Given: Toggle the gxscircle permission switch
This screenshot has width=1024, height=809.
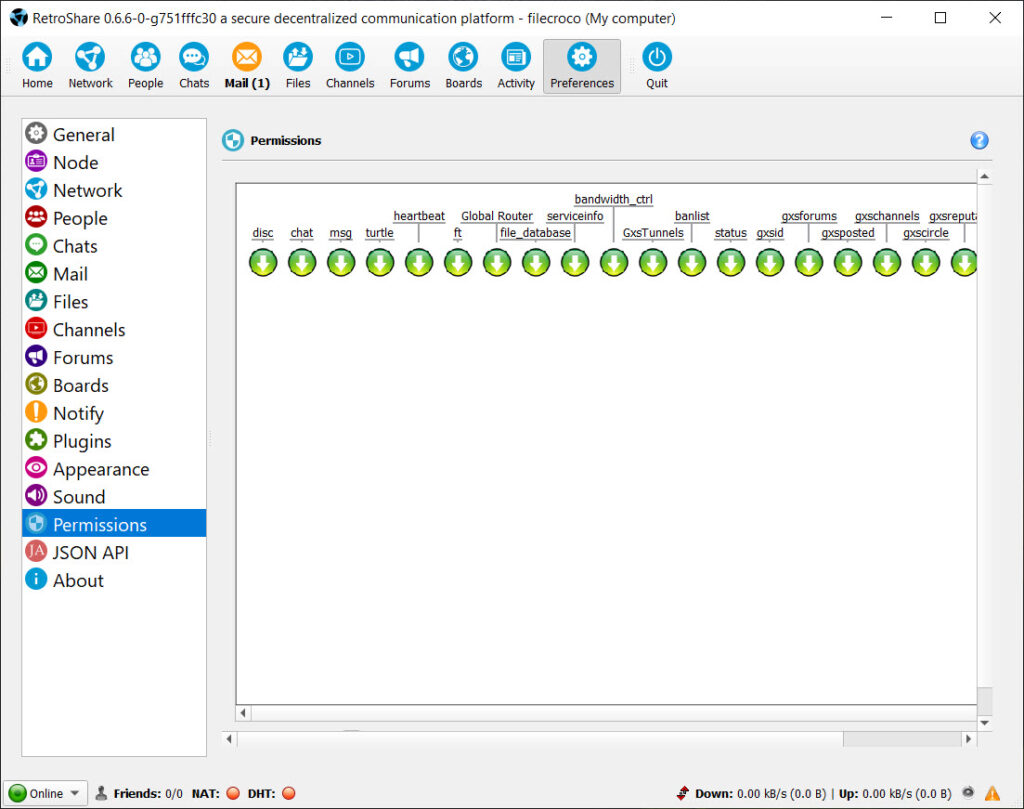Looking at the screenshot, I should 926,262.
